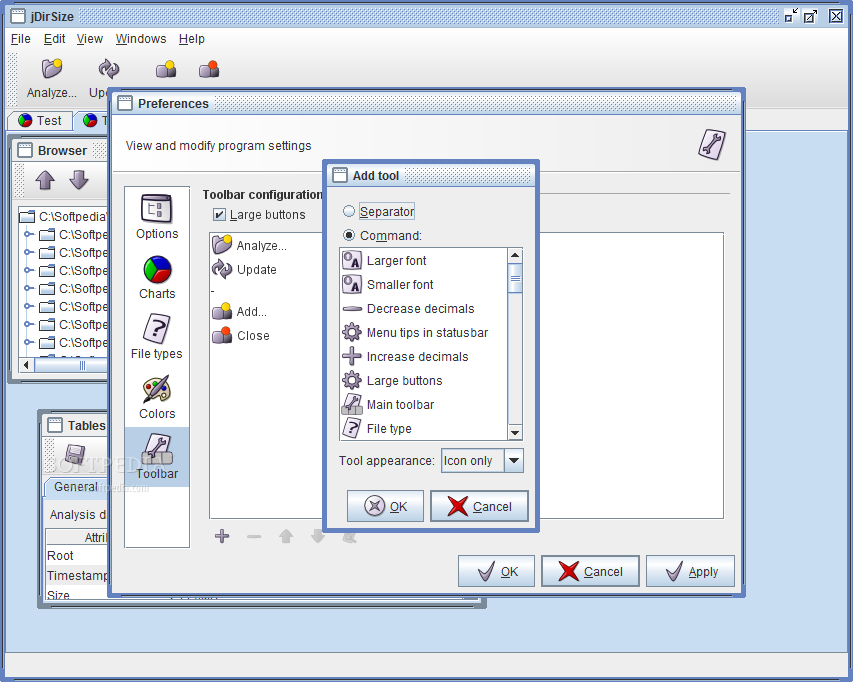Click the Analyze folder icon in main toolbar
The image size is (853, 682).
point(52,69)
